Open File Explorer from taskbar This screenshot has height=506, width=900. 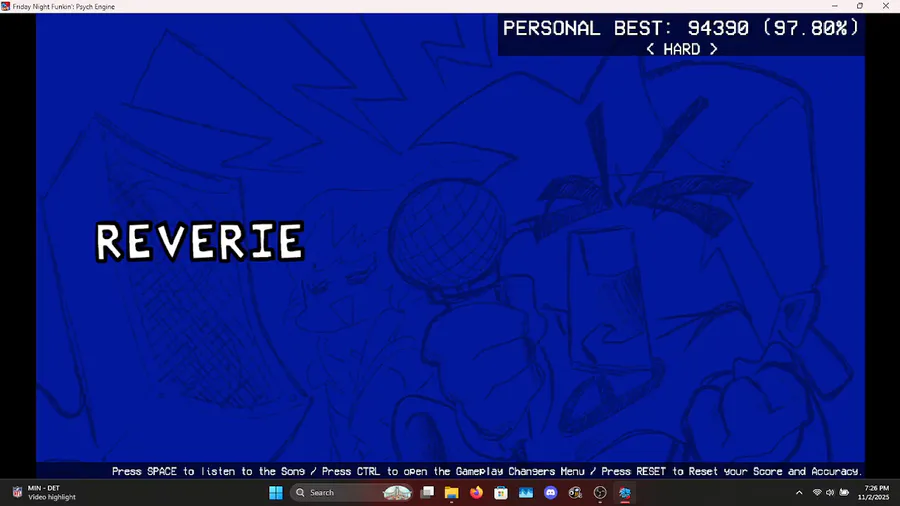(x=452, y=492)
